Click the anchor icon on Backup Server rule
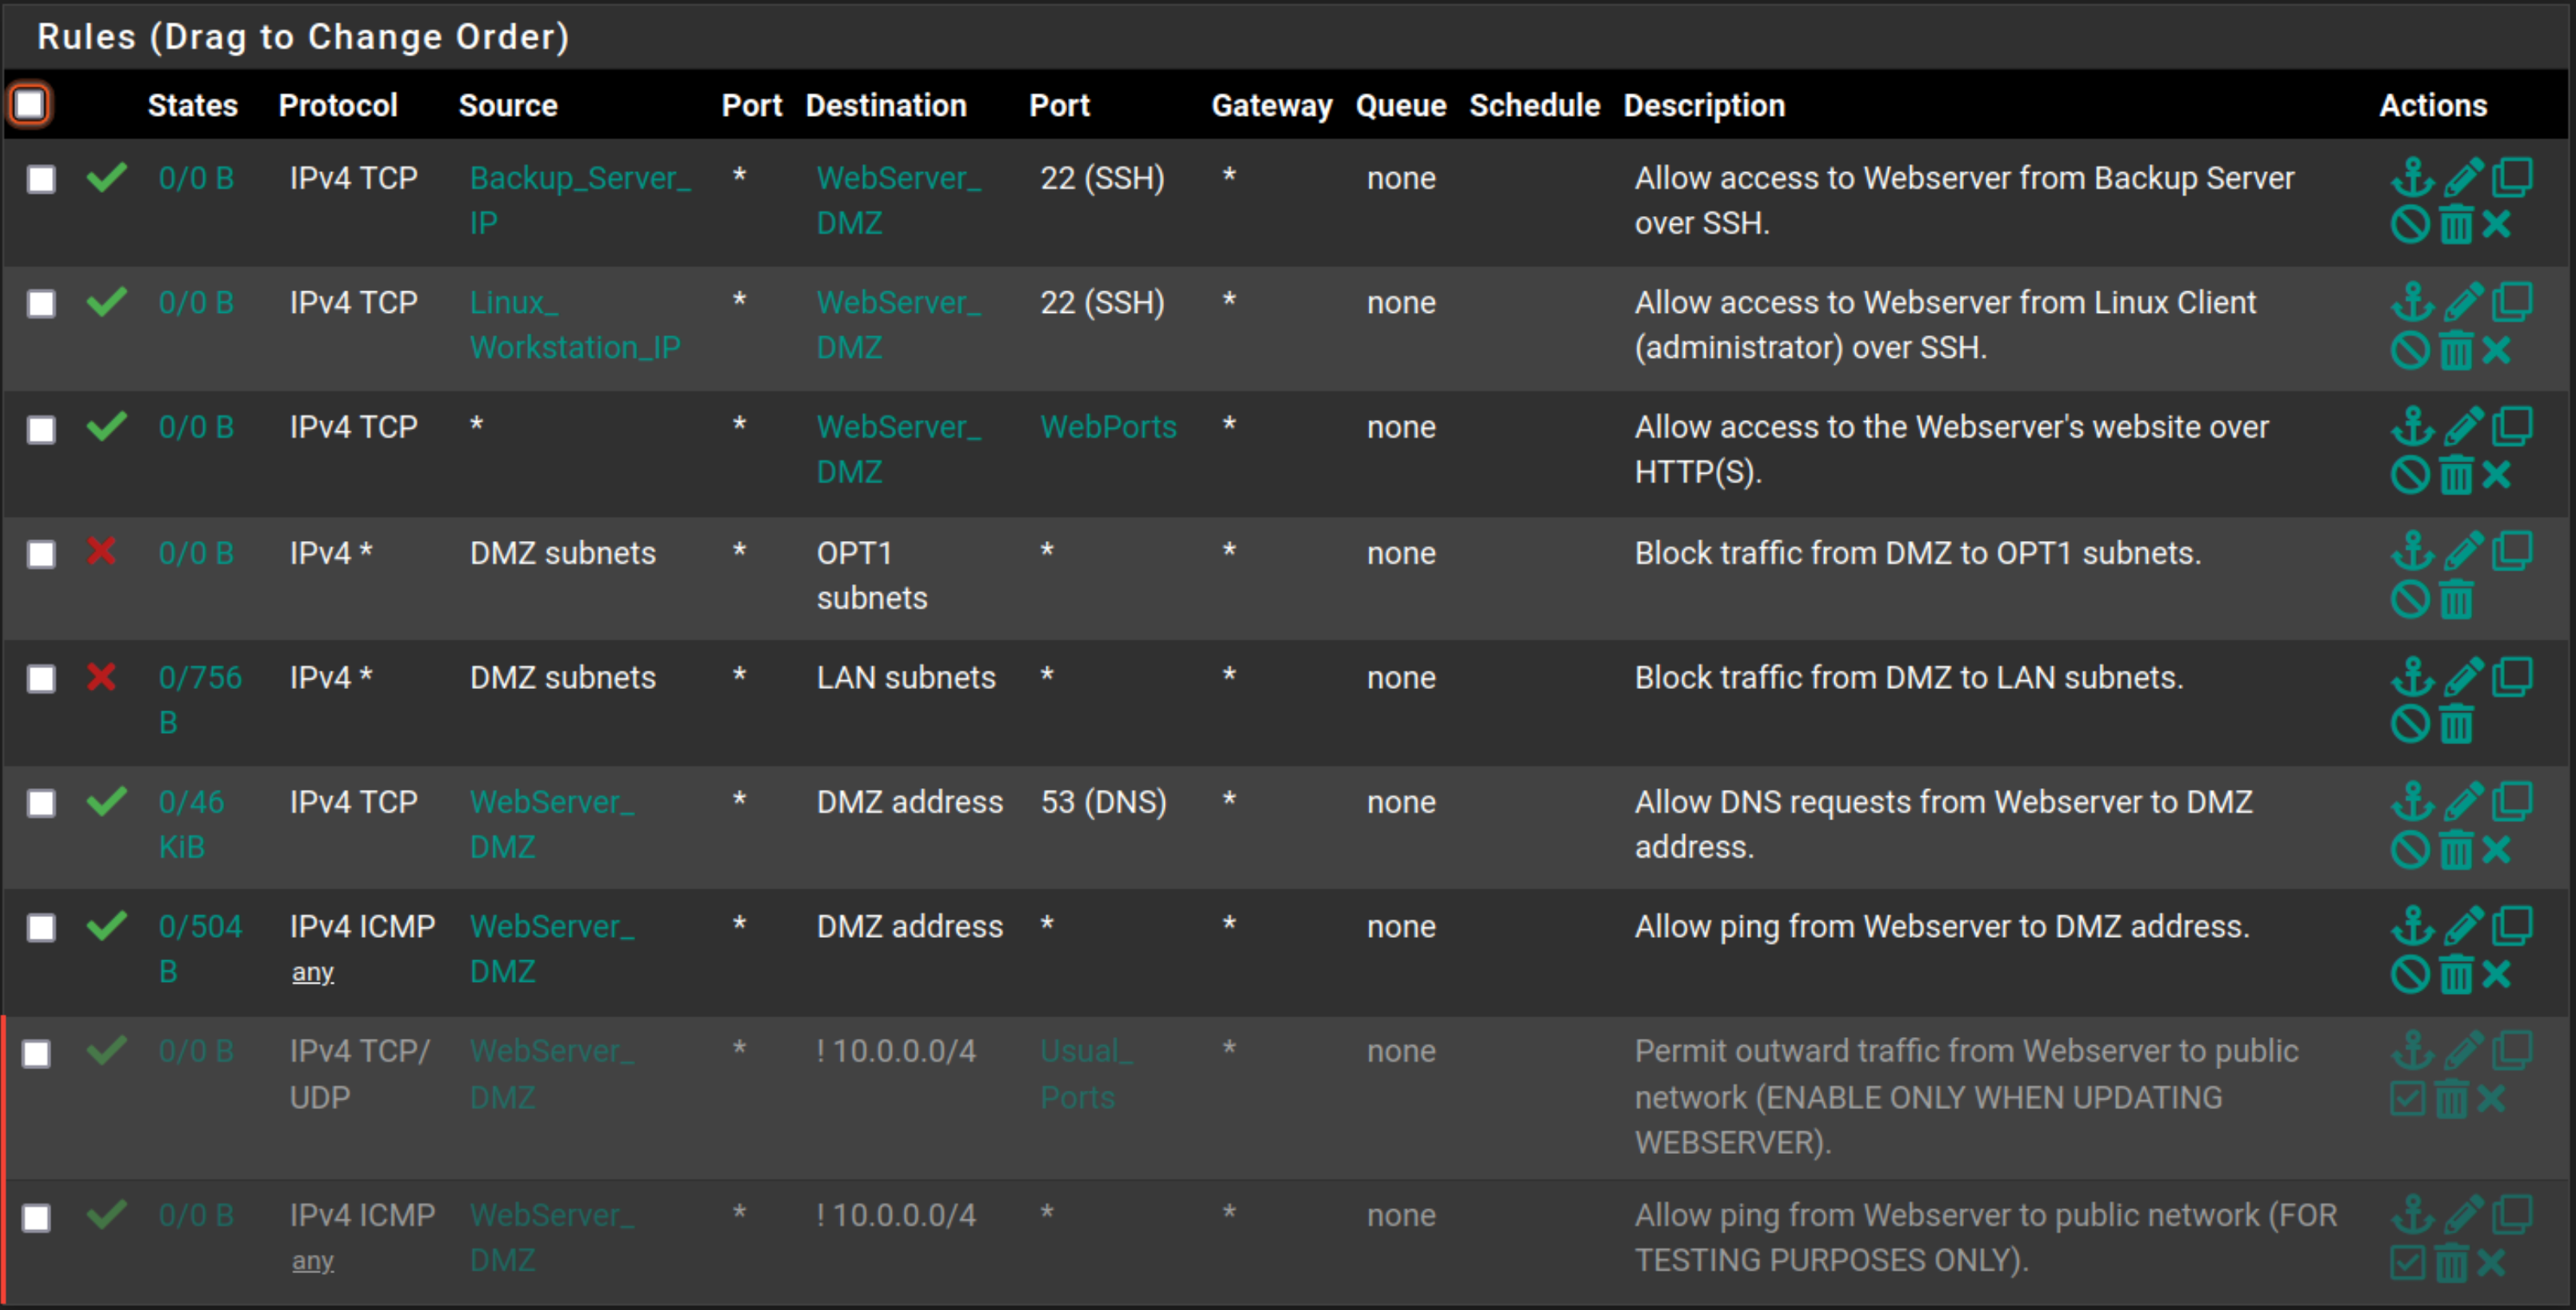Viewport: 2576px width, 1310px height. click(2412, 178)
